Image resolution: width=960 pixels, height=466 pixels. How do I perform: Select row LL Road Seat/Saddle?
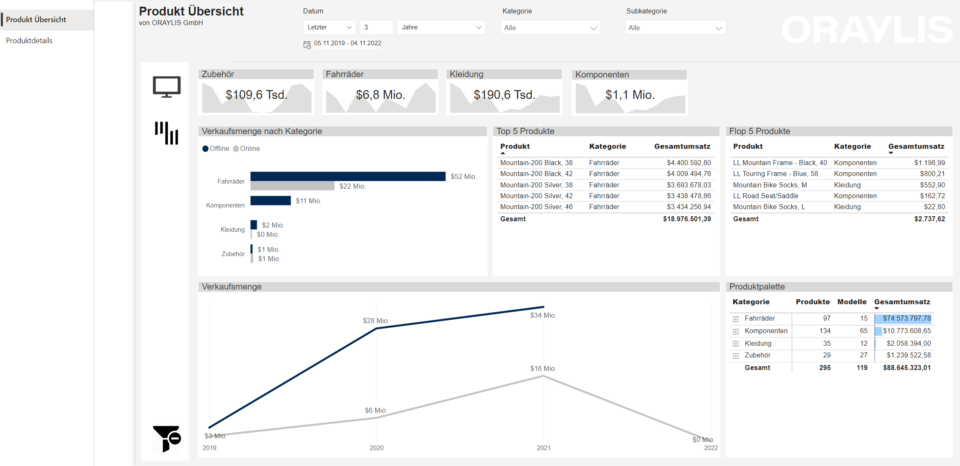coord(839,196)
